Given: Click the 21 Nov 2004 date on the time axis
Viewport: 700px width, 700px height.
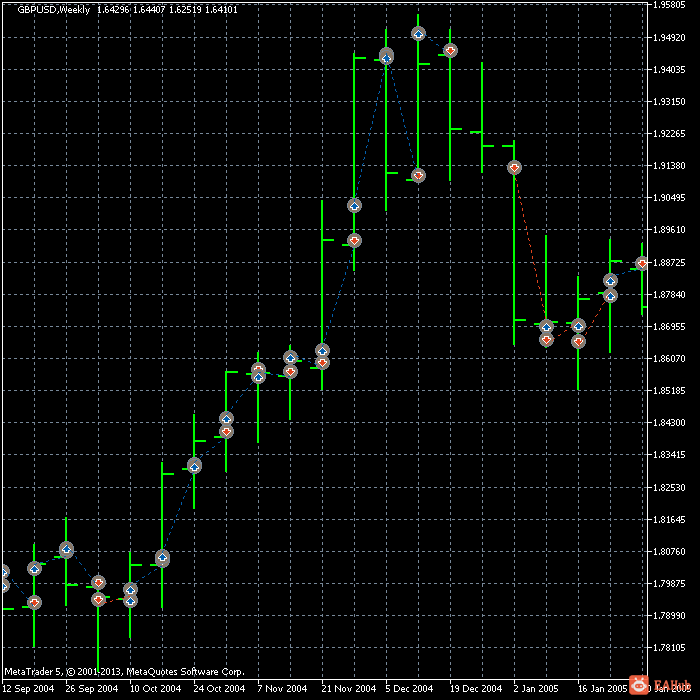Looking at the screenshot, I should coord(349,688).
